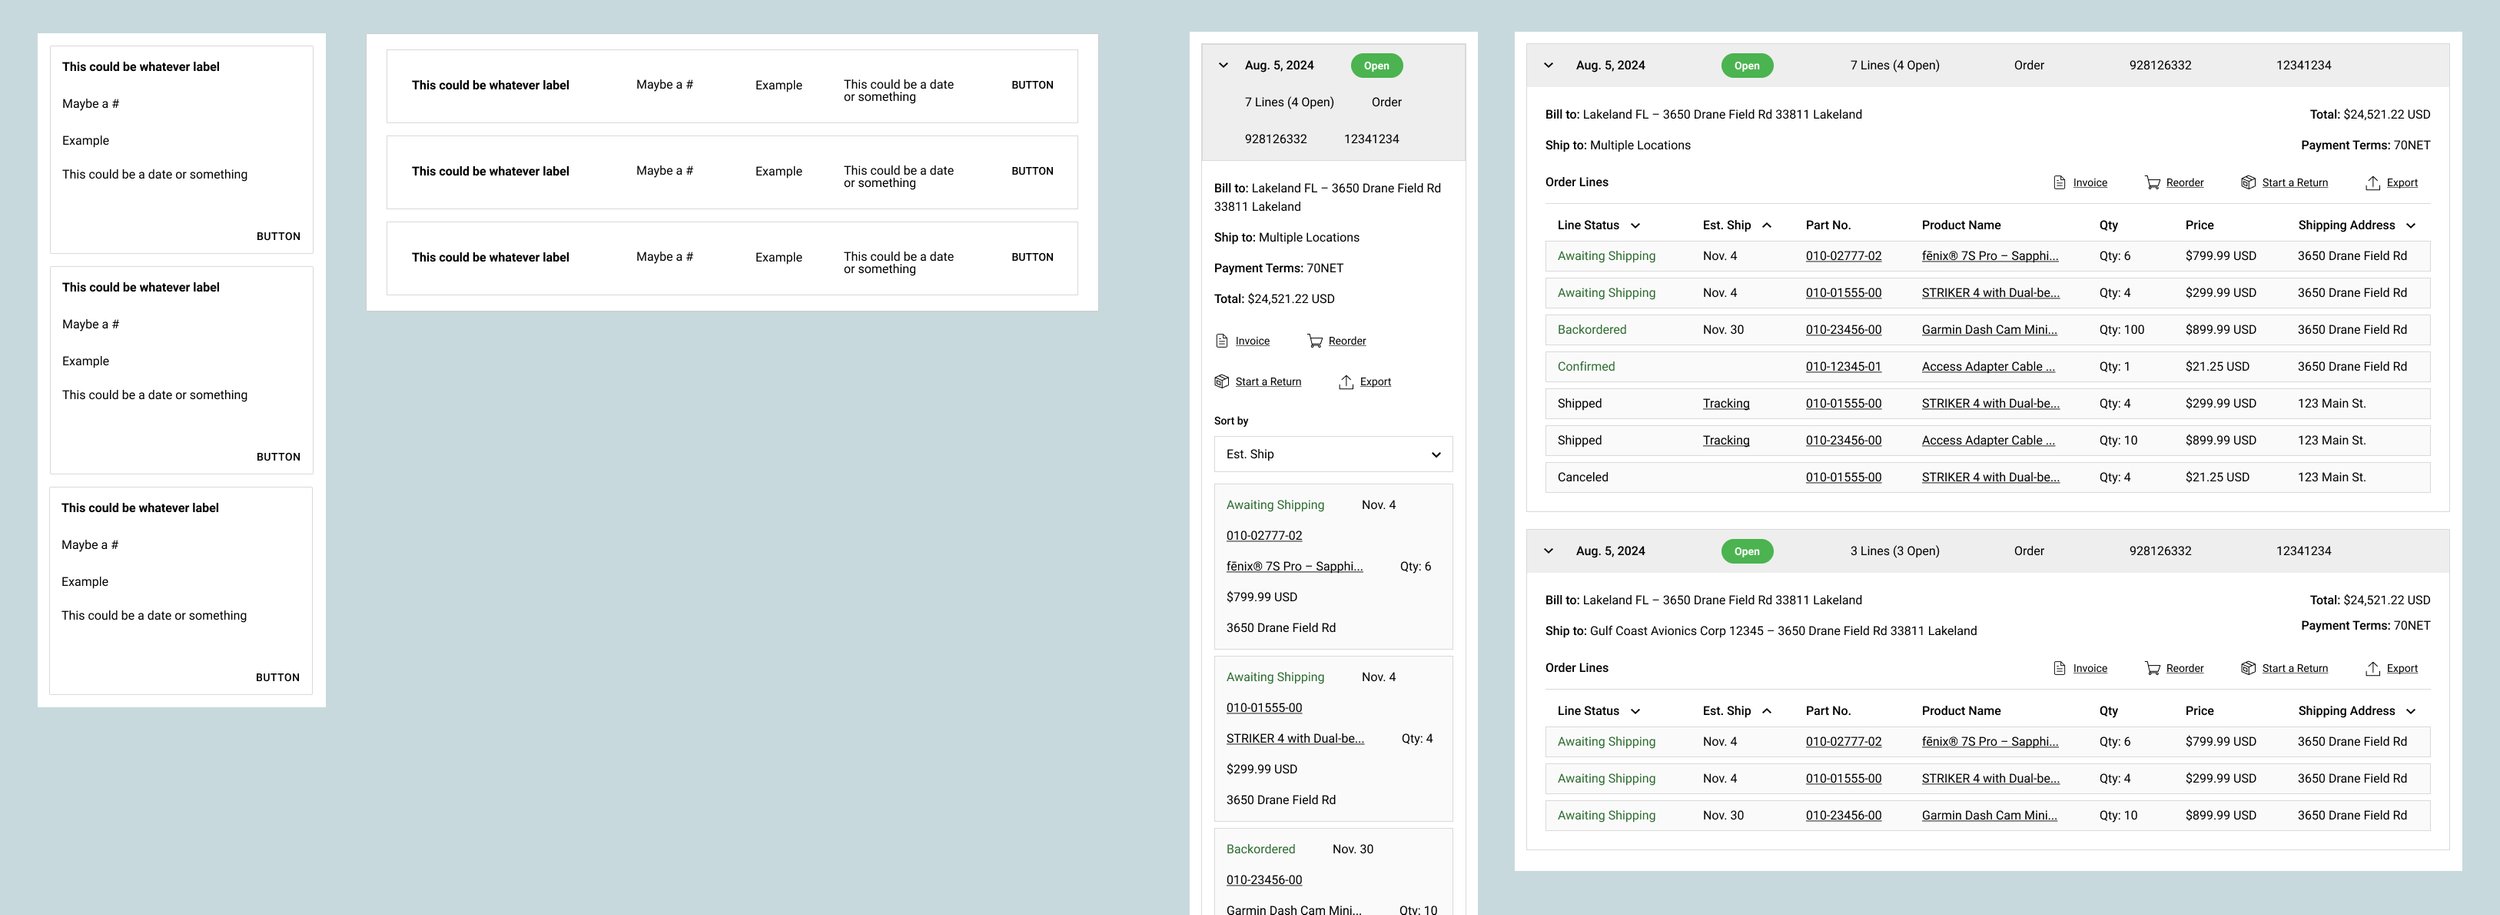Screen dimensions: 2500x915
Task: Click Reorder cart icon in 7 Lines order
Action: [2152, 183]
